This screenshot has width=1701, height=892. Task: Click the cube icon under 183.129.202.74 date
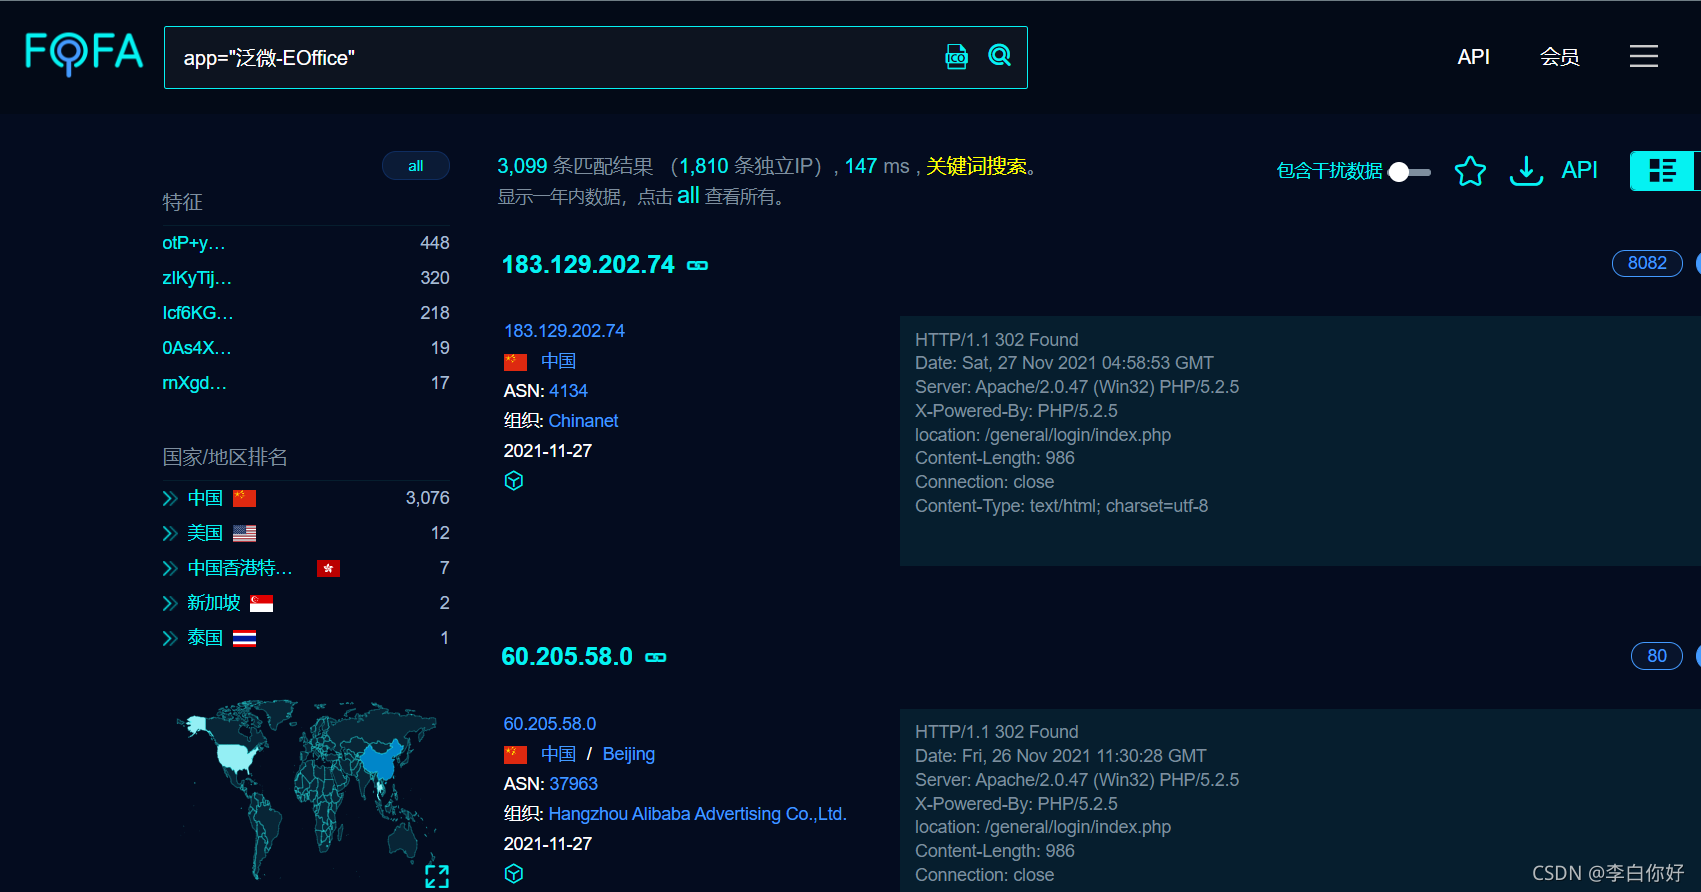tap(514, 481)
